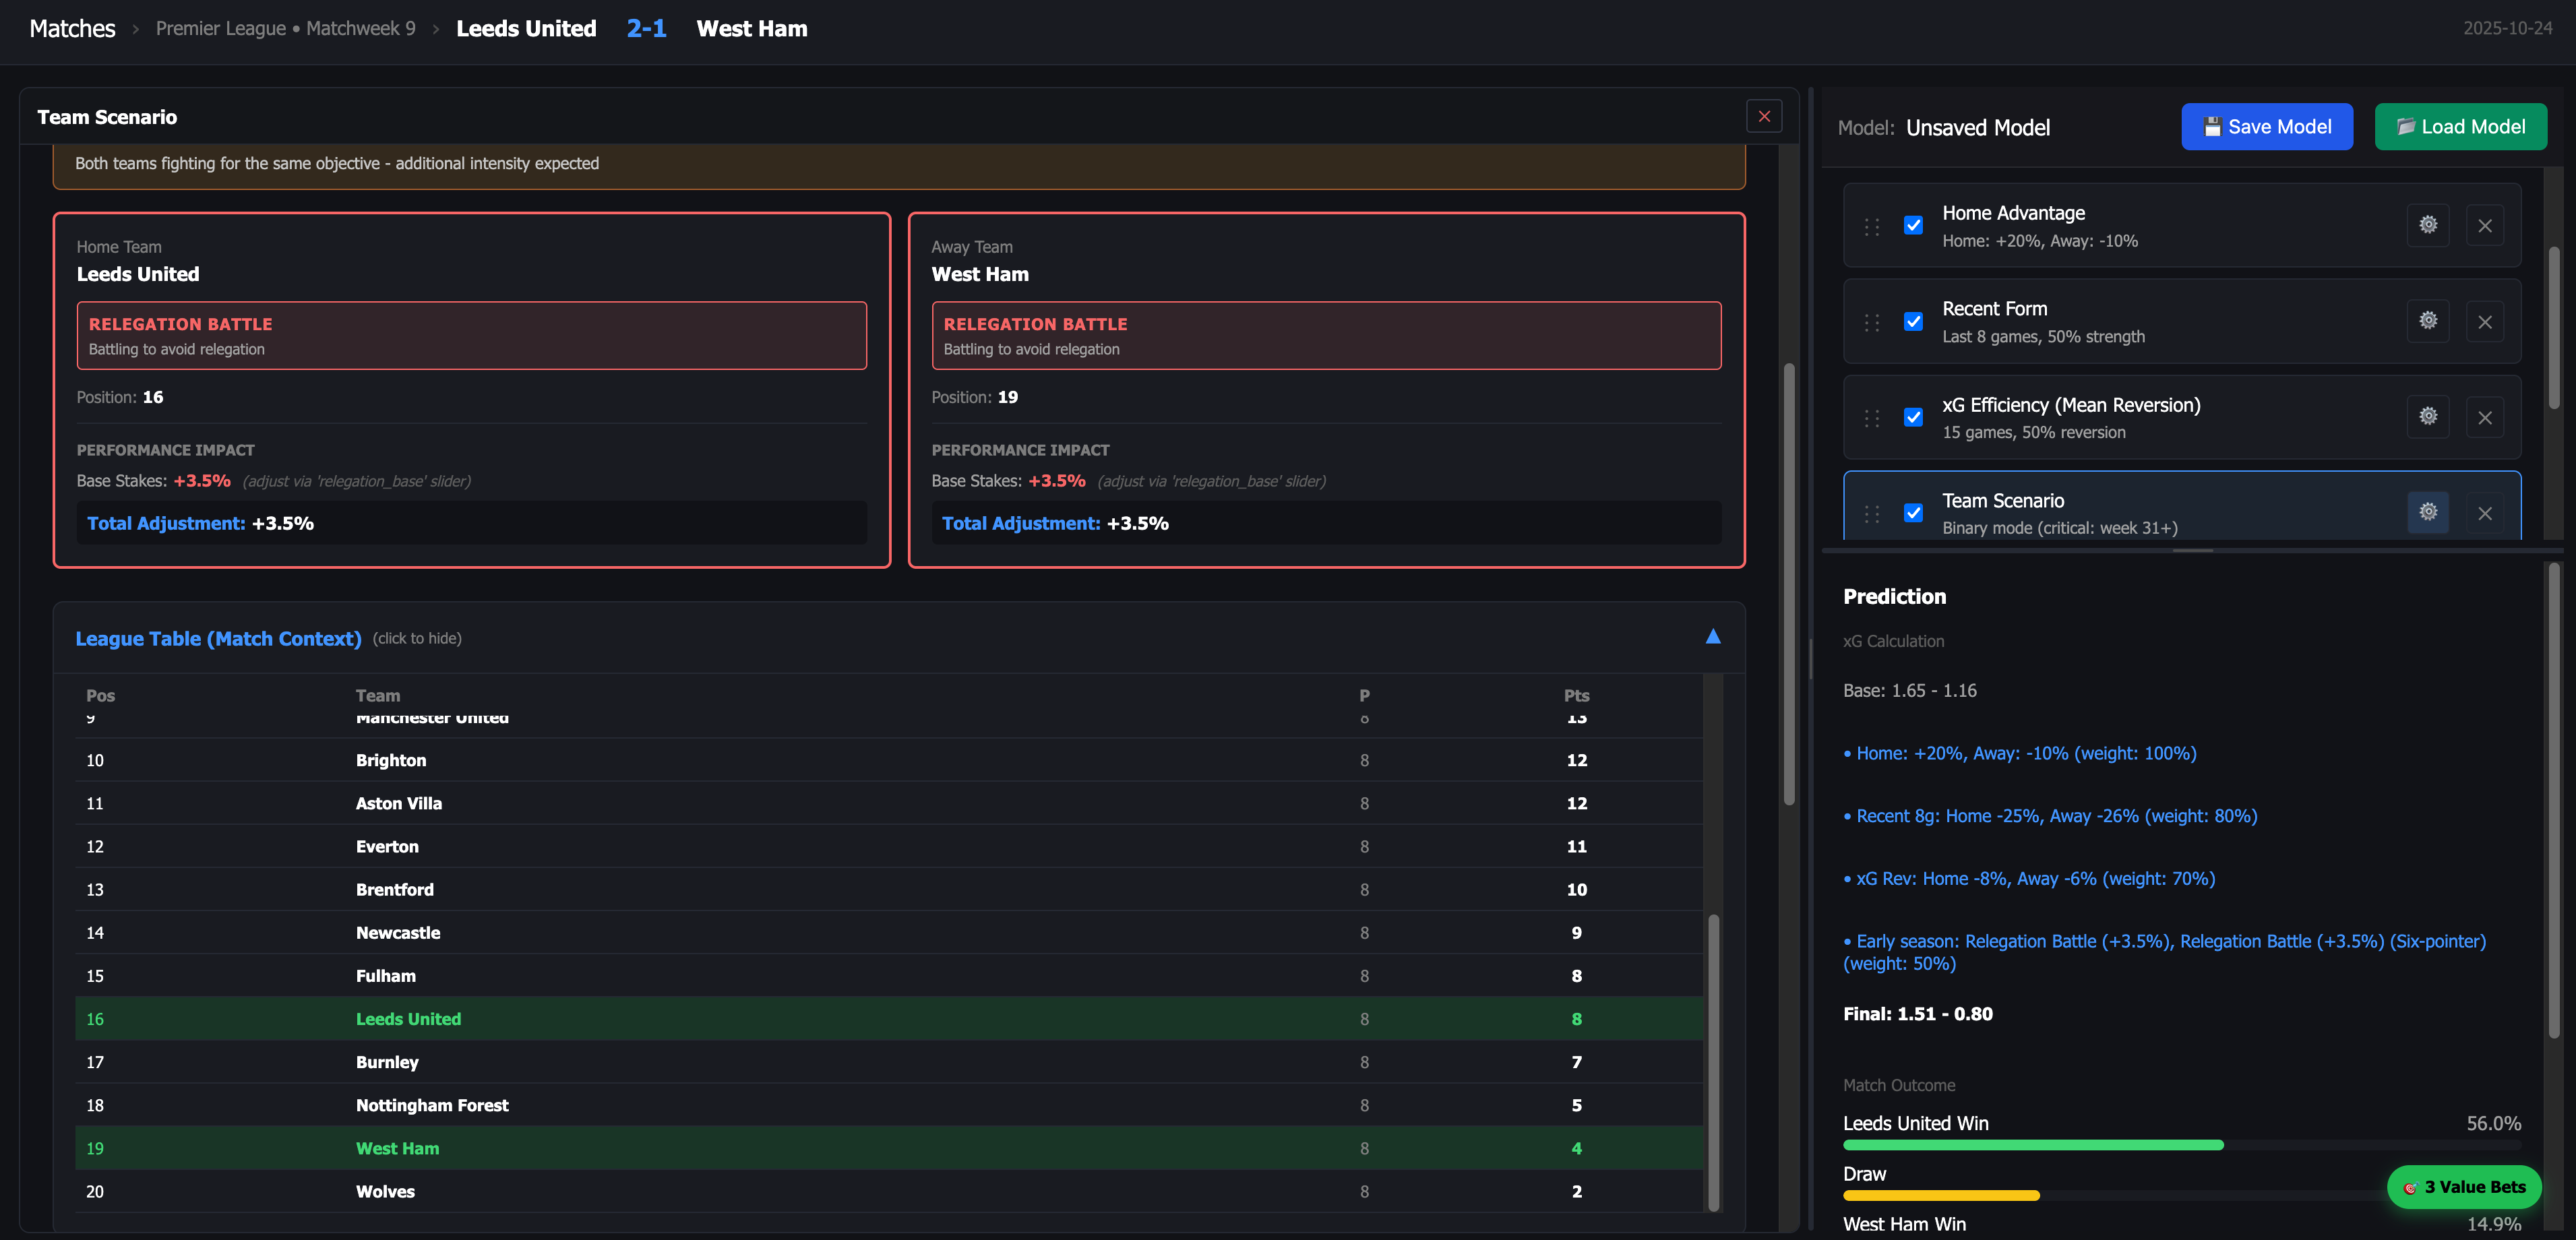Open xG Efficiency settings gear
Screen dimensions: 2576x1240
click(x=2428, y=417)
